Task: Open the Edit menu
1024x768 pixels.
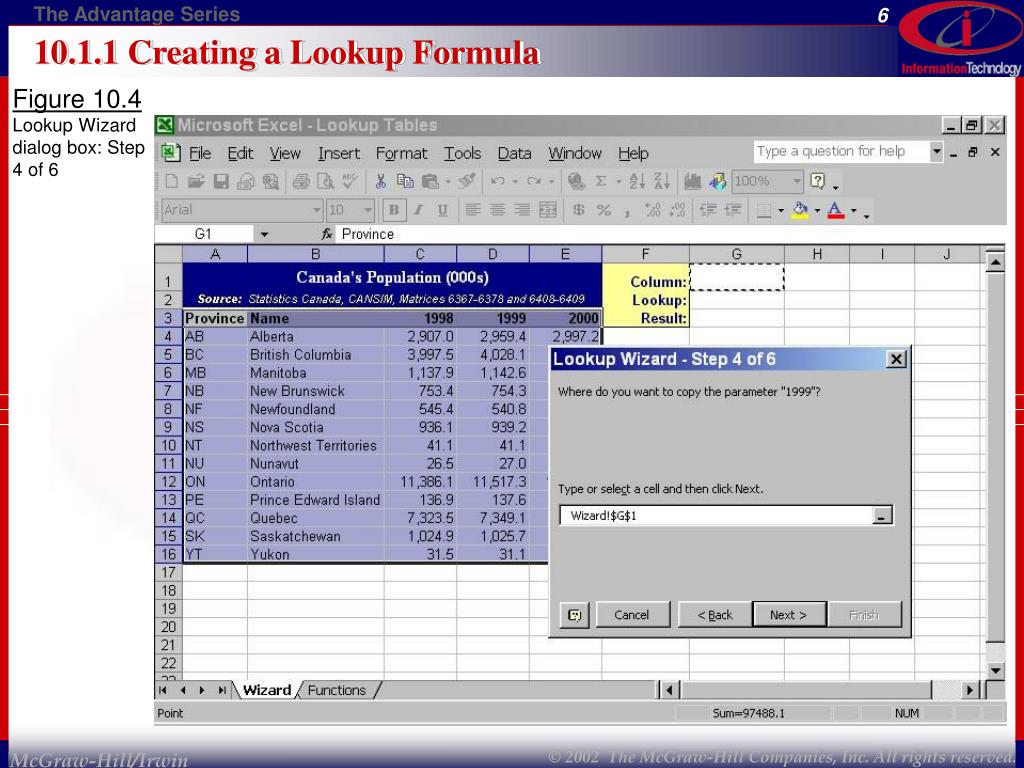Action: click(x=240, y=153)
